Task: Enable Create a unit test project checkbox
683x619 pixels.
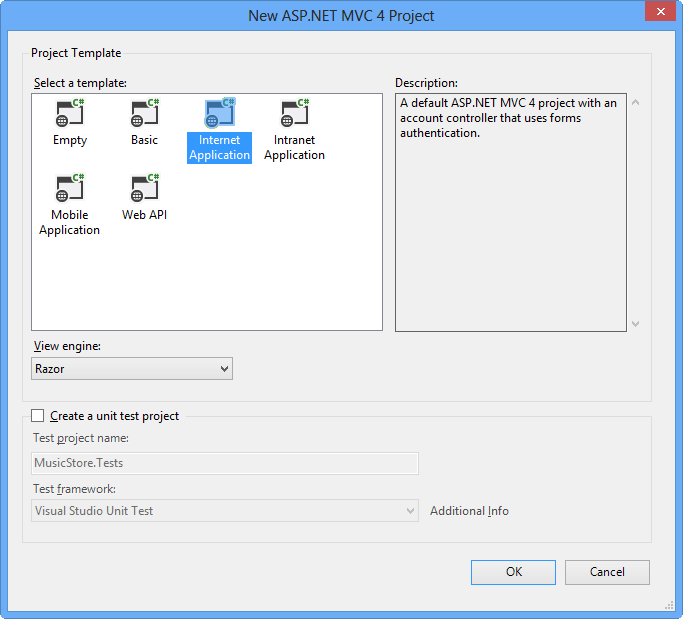Action: 37,416
